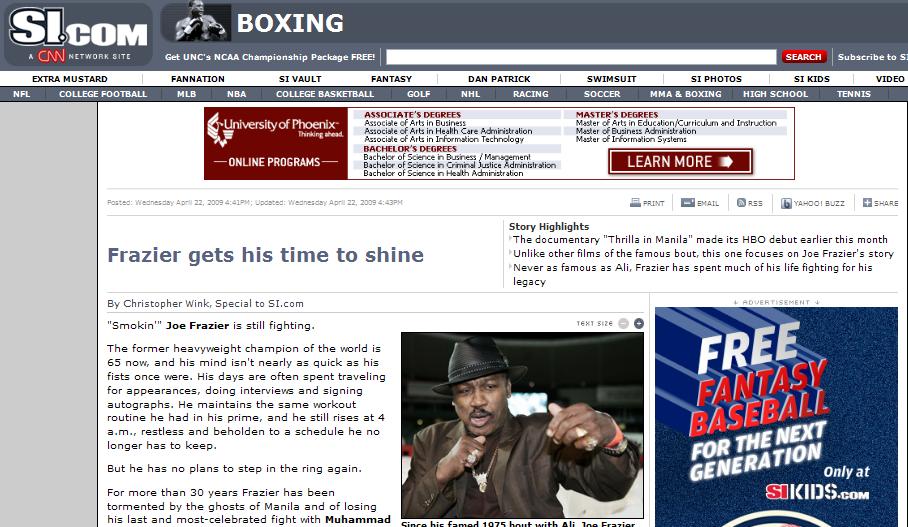
Task: Click headline 'Frazier gets his time to shine'
Action: 266,255
